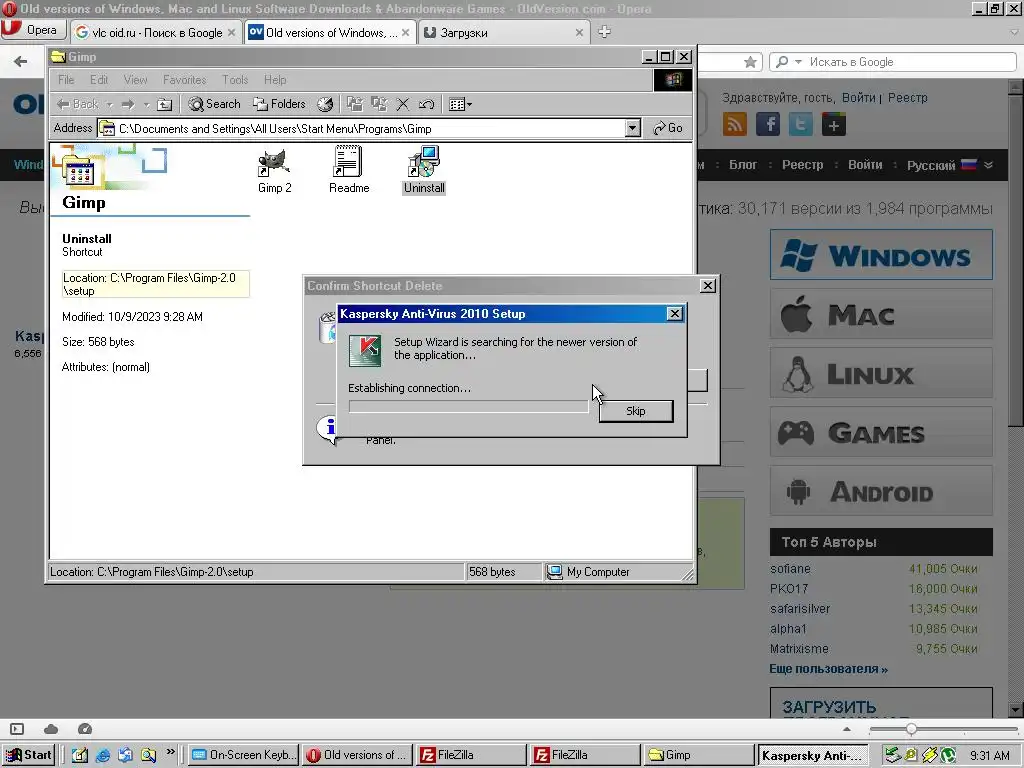This screenshot has height=768, width=1024.
Task: Click the Opera panel toggle icon in status bar
Action: pos(17,729)
